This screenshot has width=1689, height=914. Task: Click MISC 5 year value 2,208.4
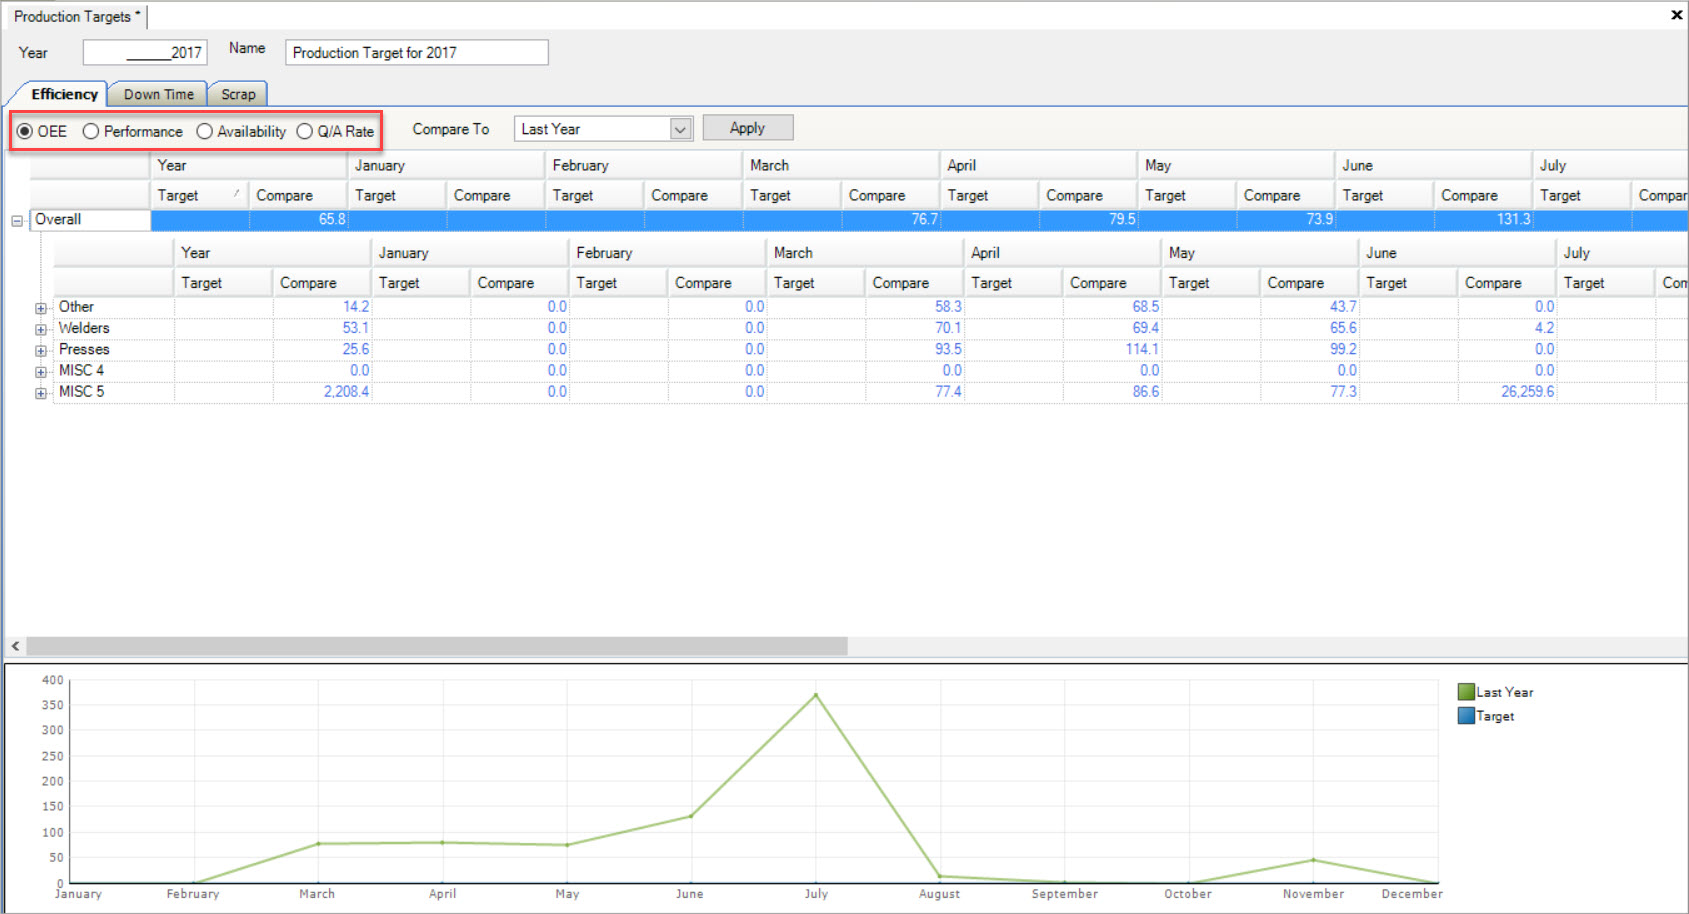tap(346, 391)
